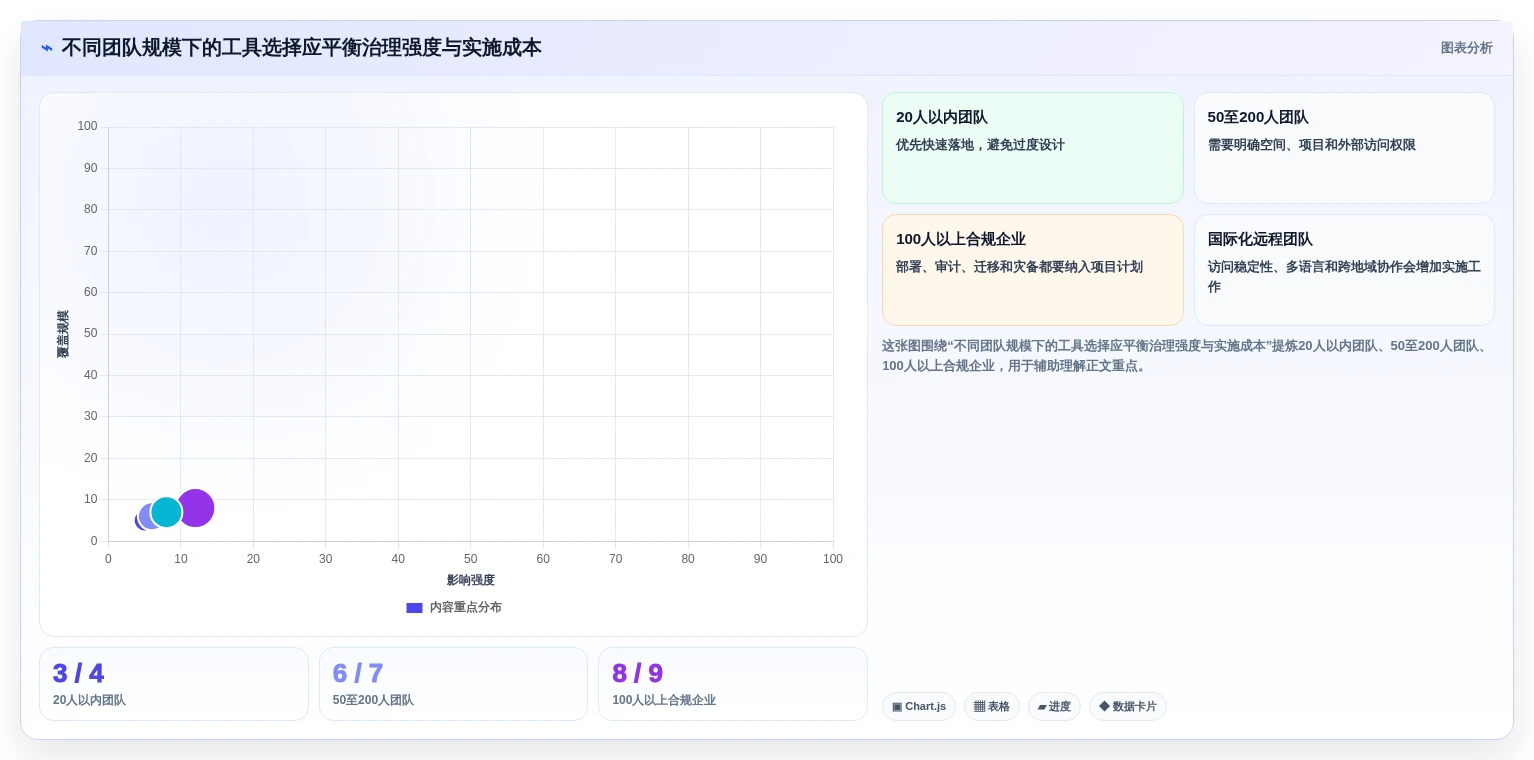Click the y-axis tick label 60
This screenshot has width=1534, height=760.
click(x=91, y=293)
